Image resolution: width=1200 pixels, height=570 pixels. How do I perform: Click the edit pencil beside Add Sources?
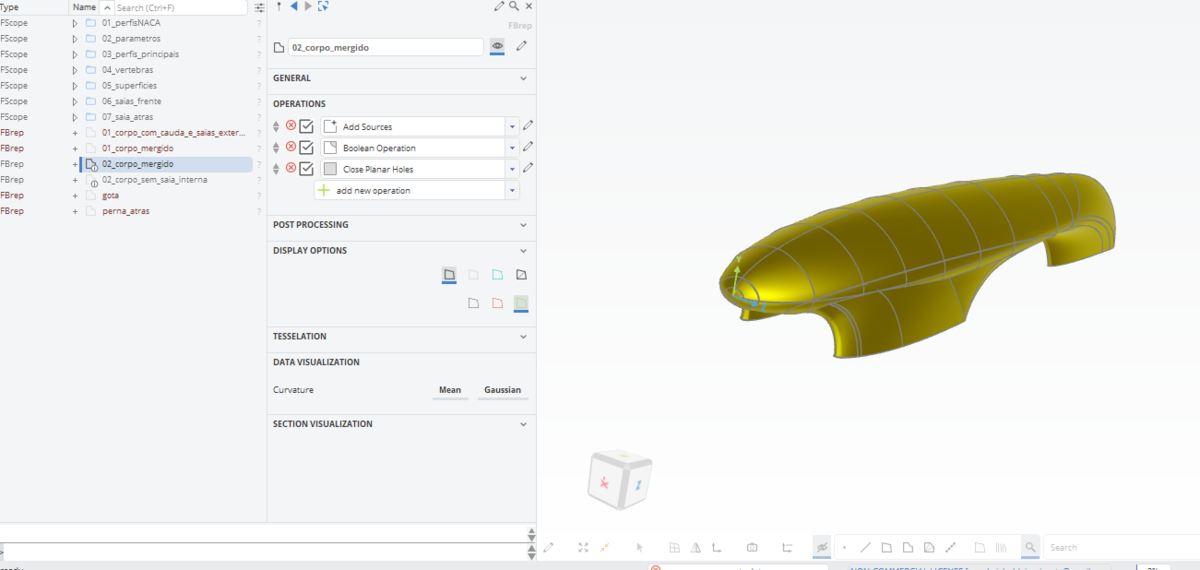point(528,126)
